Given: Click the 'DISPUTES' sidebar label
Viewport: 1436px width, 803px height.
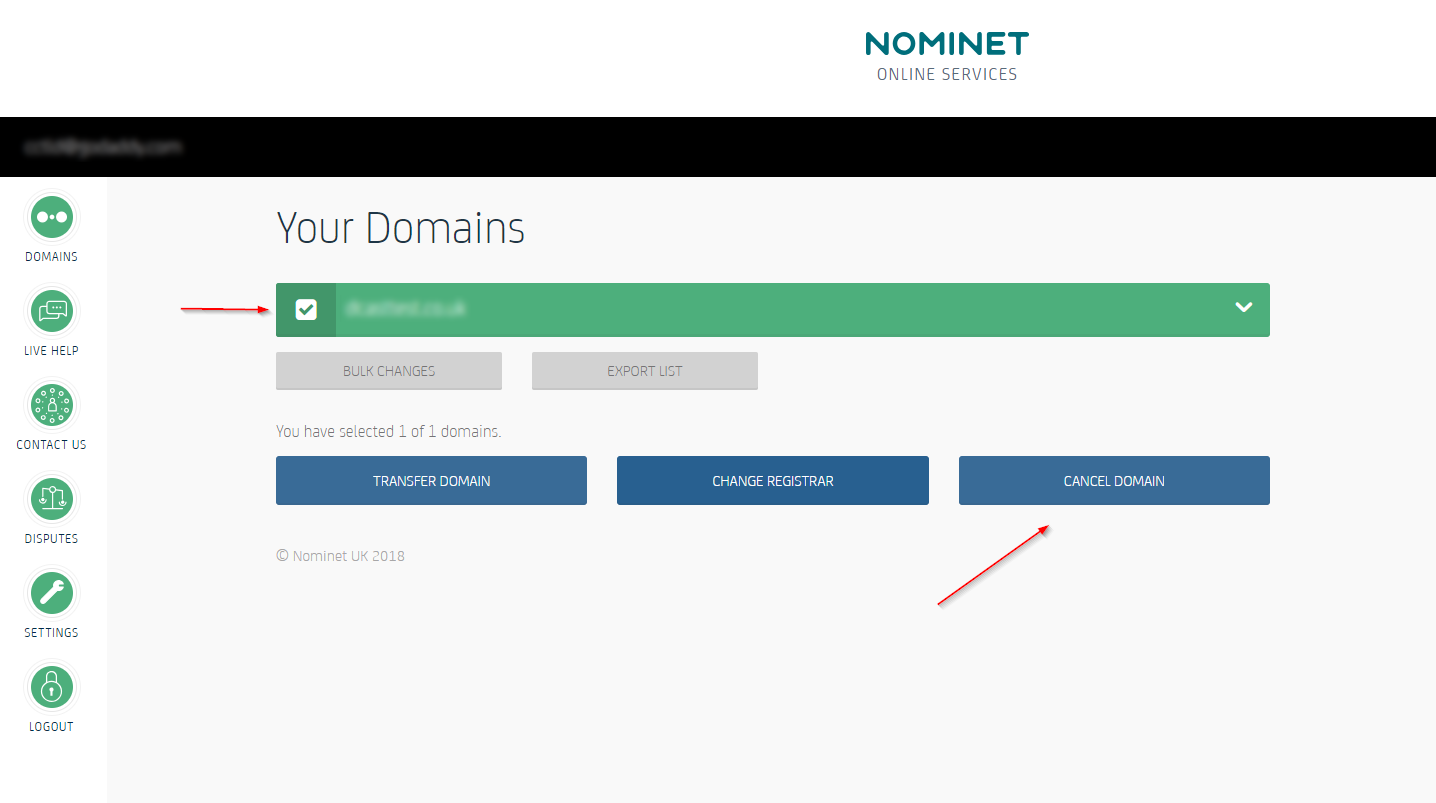Looking at the screenshot, I should pyautogui.click(x=51, y=539).
